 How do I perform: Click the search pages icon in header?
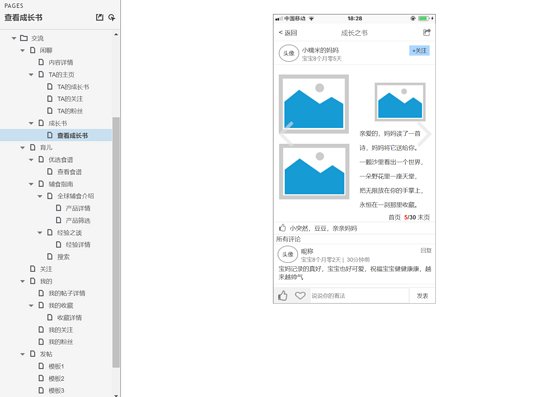pos(112,17)
